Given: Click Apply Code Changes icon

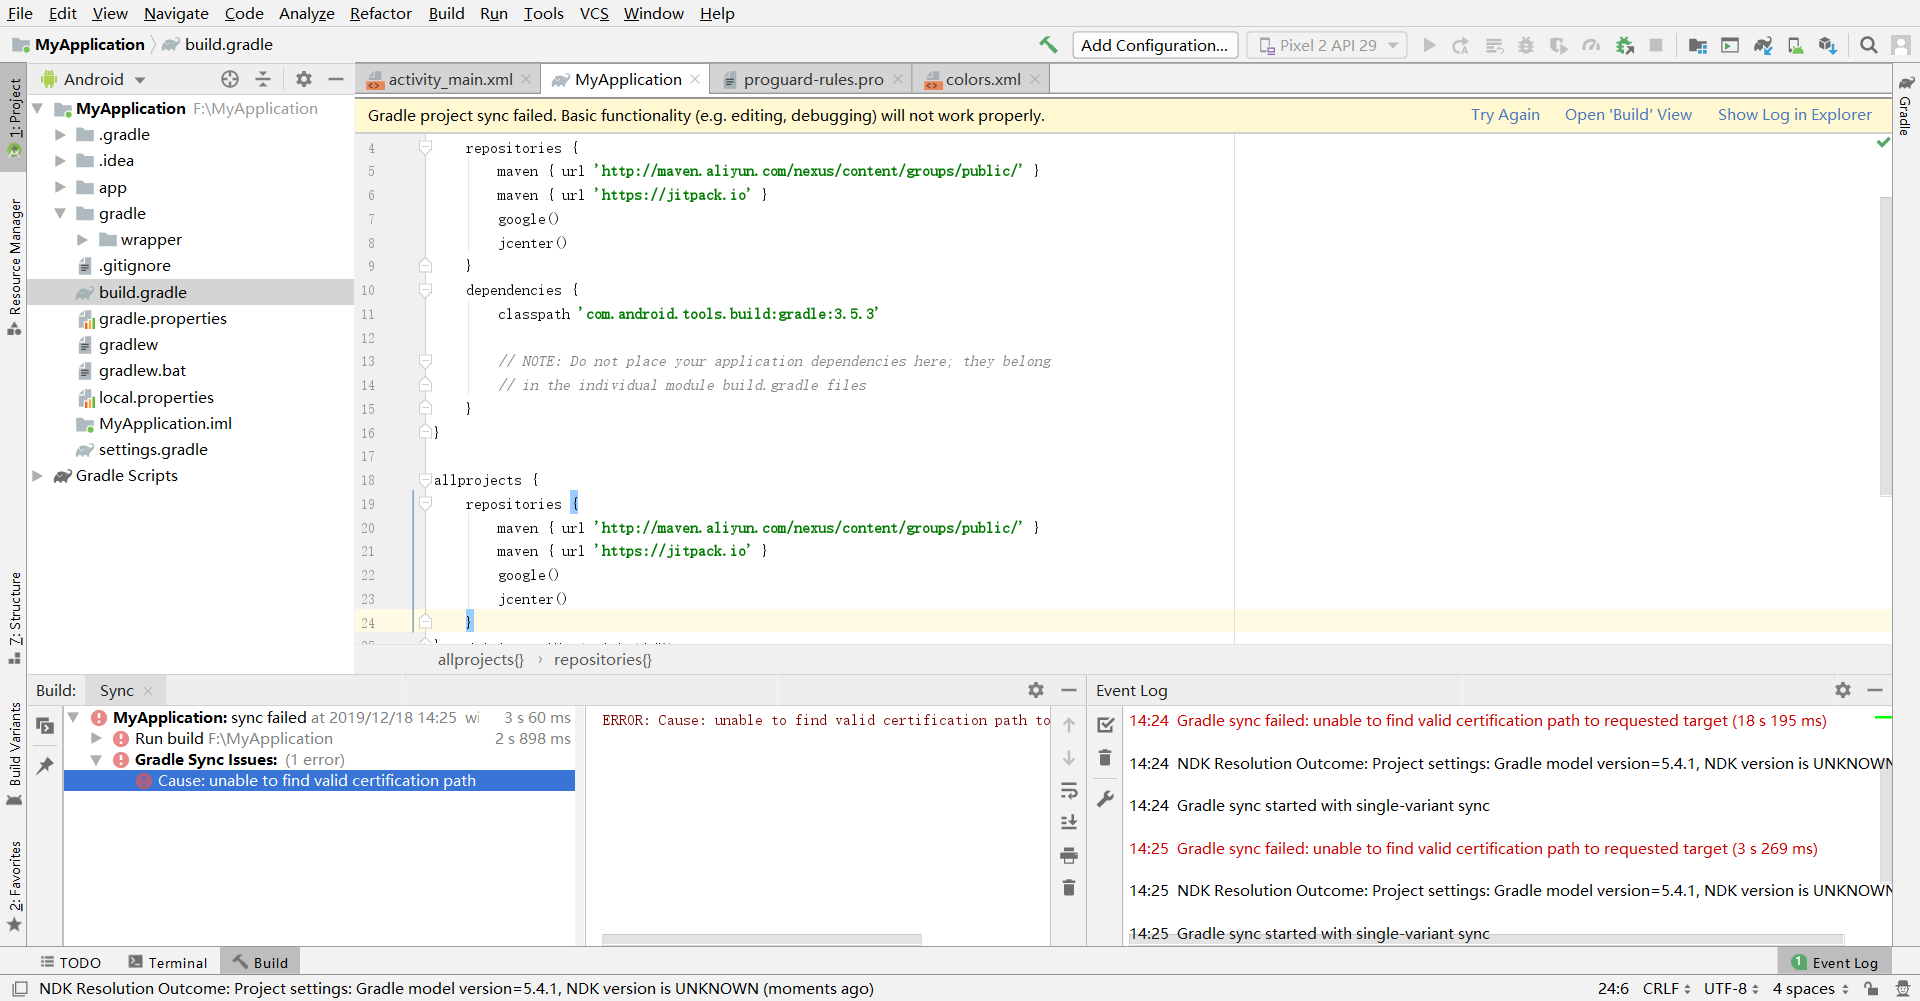Looking at the screenshot, I should (1494, 45).
